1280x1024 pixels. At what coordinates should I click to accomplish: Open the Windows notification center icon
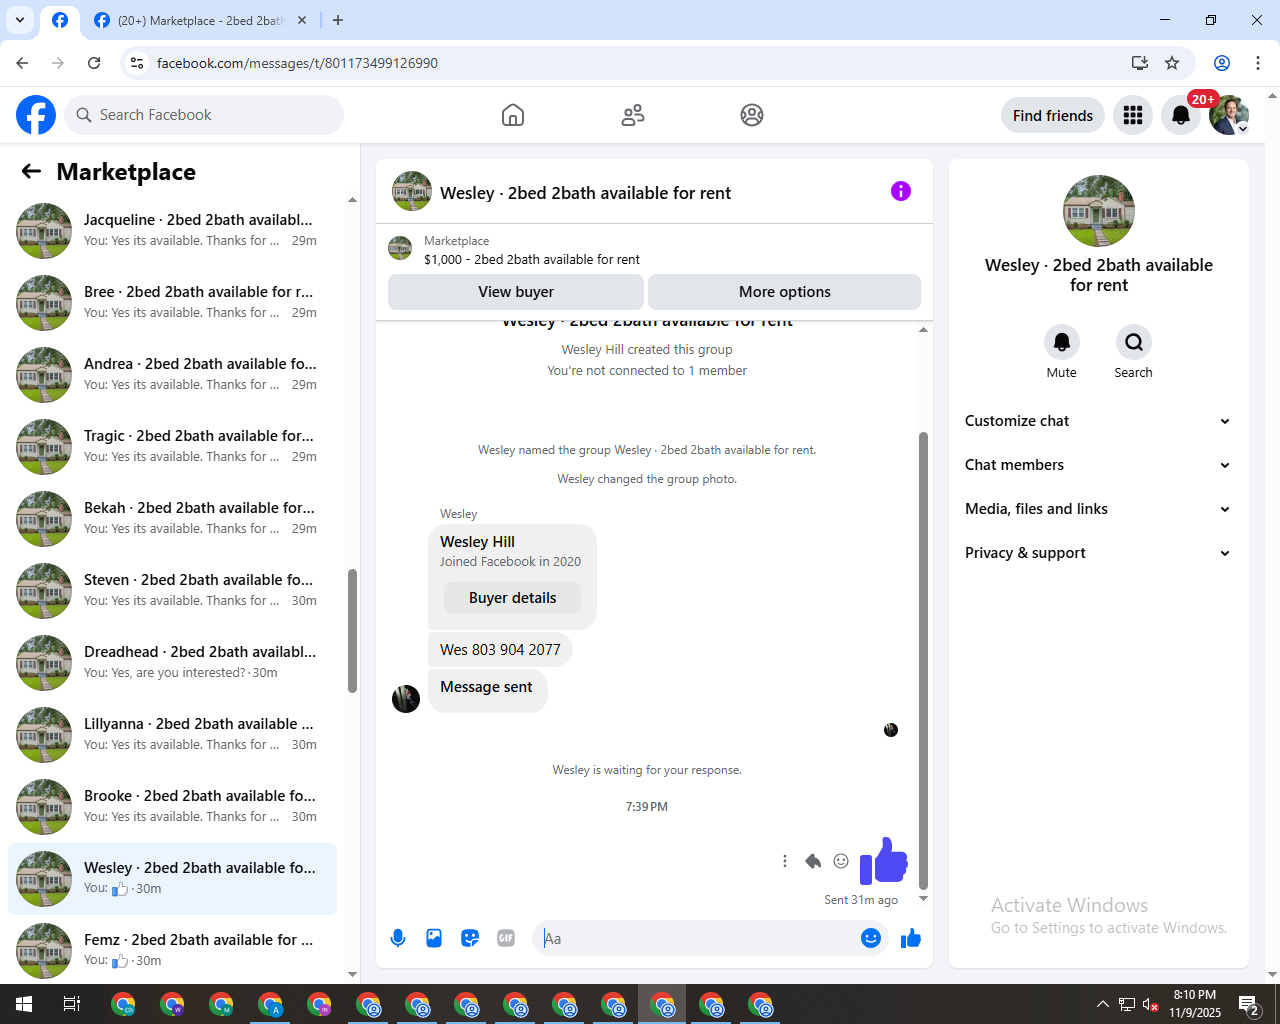pos(1249,1004)
